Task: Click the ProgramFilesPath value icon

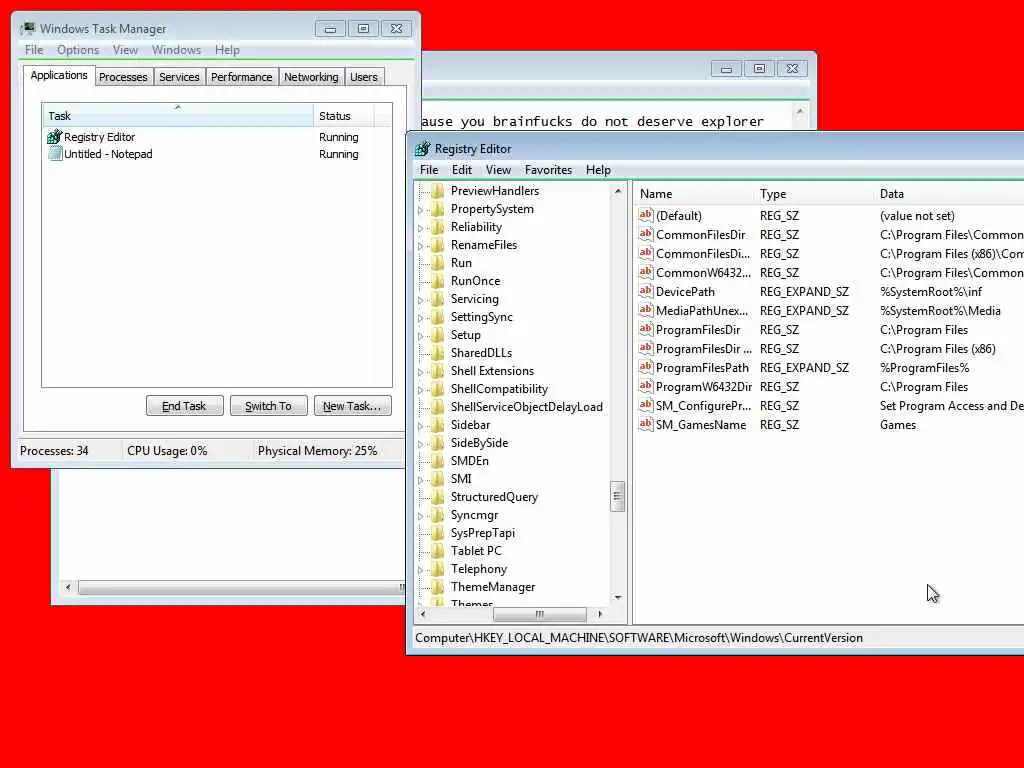Action: [x=646, y=367]
